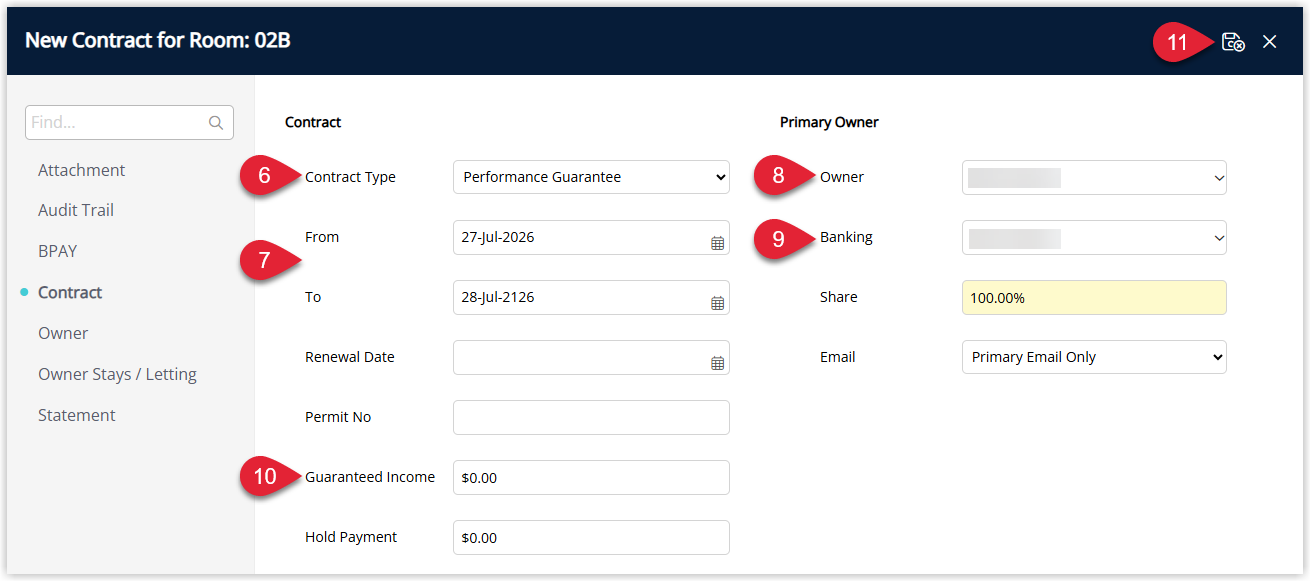Click the 'Banking' label

pyautogui.click(x=846, y=237)
